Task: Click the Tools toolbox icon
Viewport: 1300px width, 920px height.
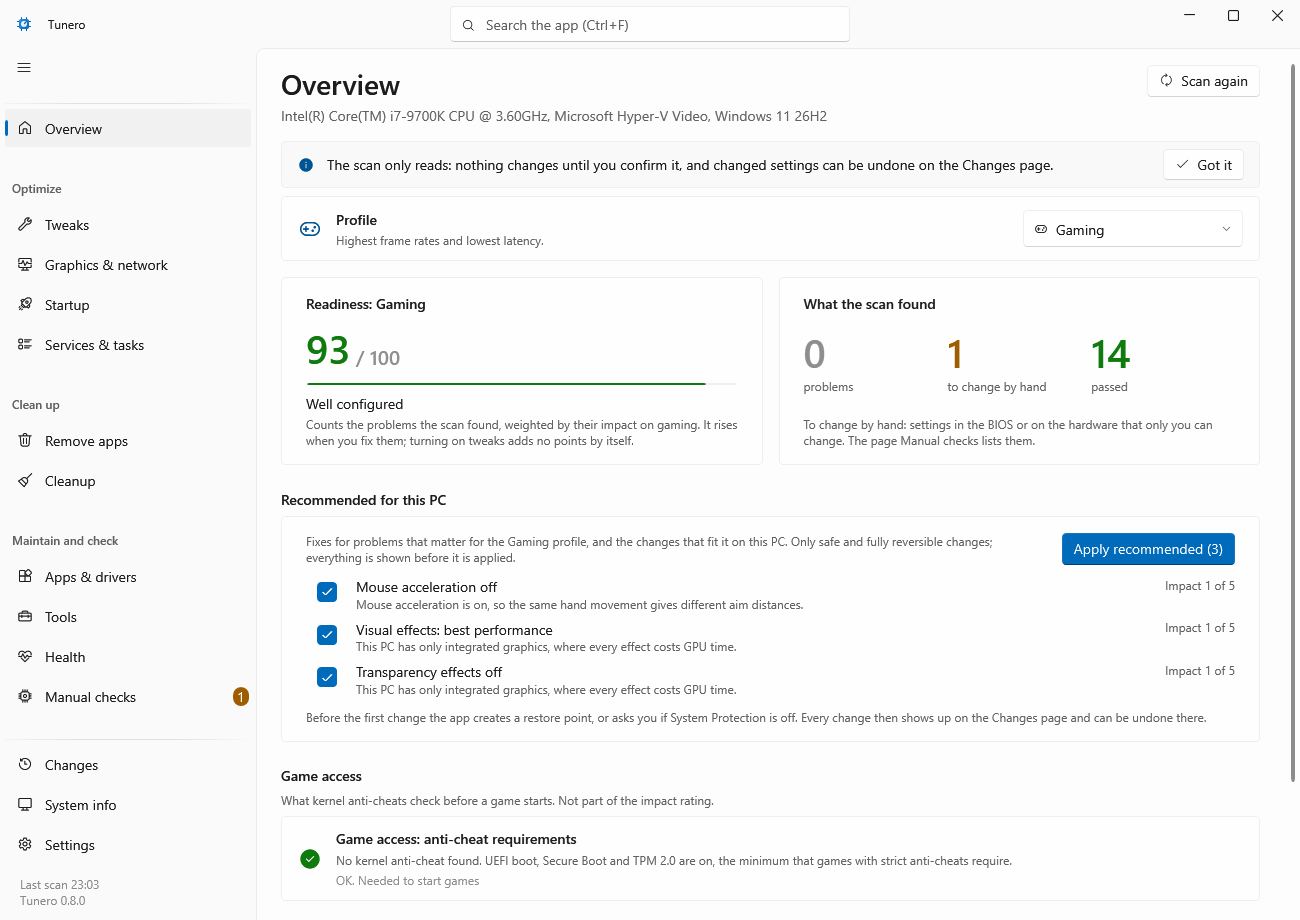Action: point(25,617)
